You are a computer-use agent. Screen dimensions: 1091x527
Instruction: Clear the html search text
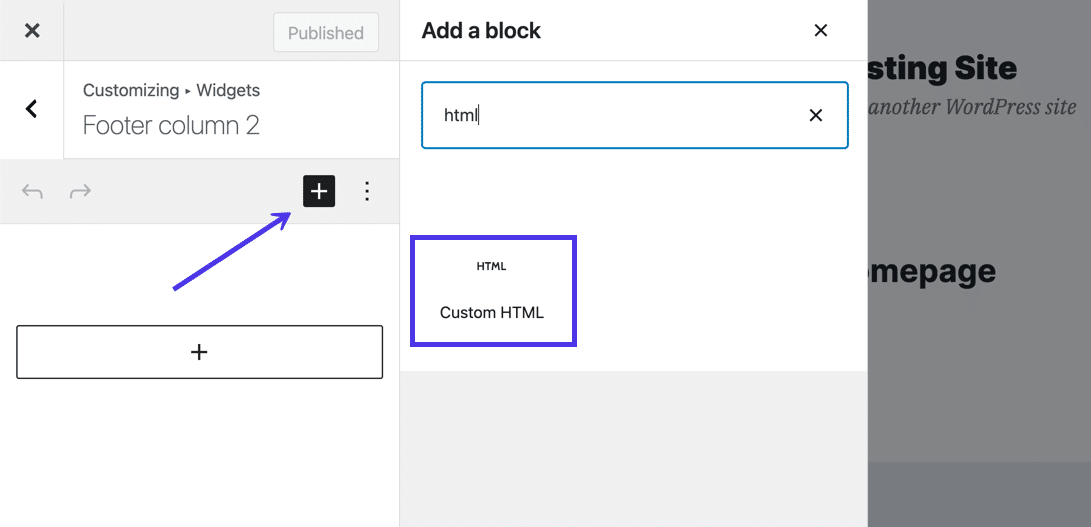(x=816, y=115)
